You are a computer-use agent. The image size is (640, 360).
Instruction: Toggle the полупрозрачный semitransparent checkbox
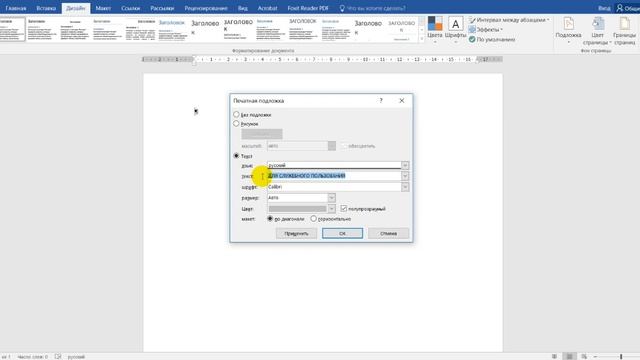pos(344,209)
